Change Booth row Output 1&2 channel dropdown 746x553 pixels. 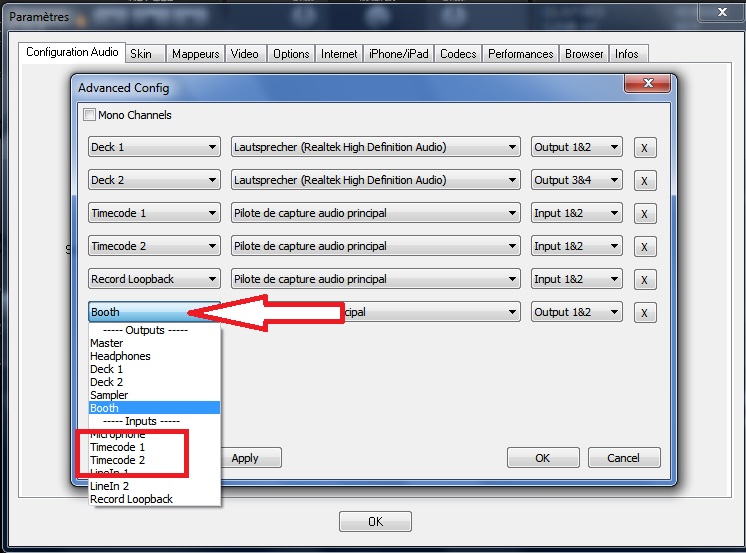pos(577,312)
